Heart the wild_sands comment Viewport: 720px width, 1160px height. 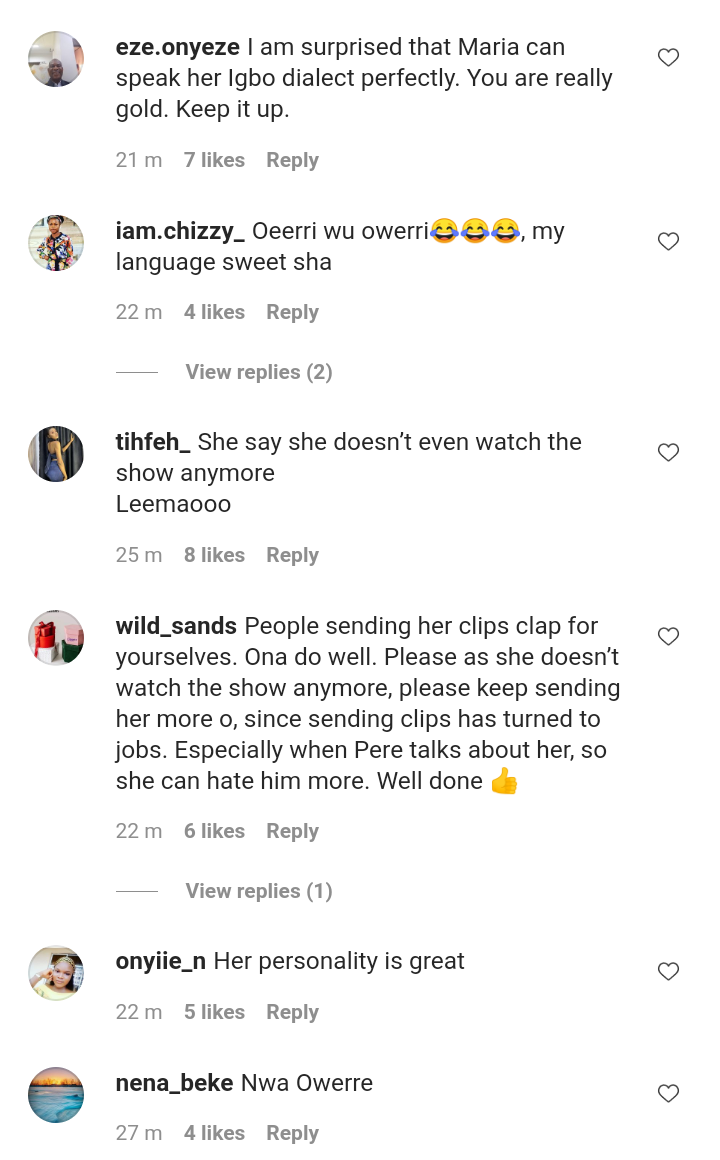668,637
